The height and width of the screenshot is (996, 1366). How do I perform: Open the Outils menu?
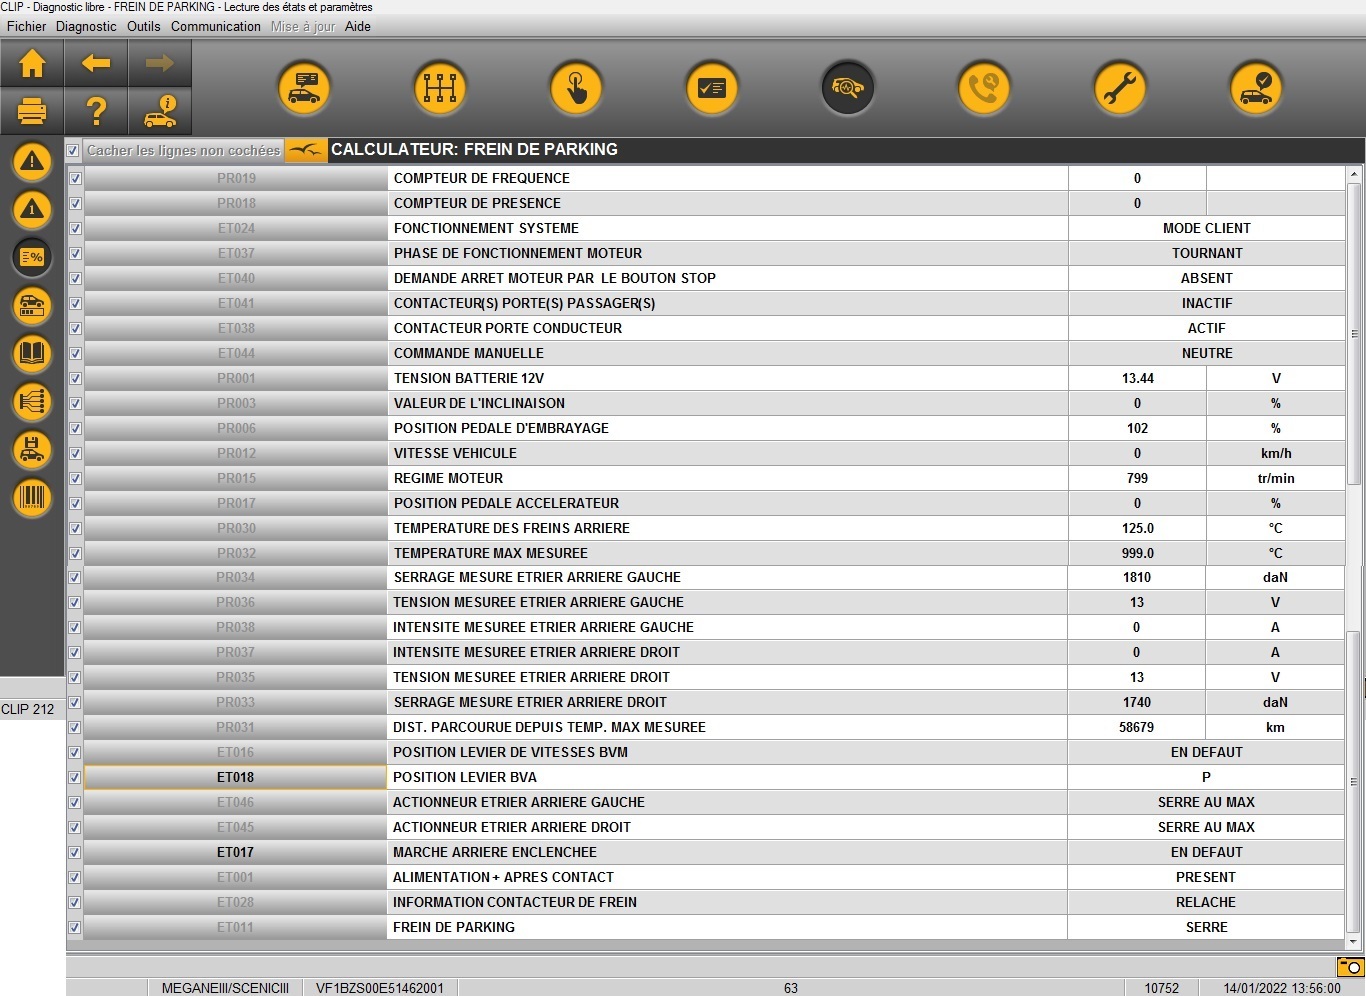pos(144,26)
